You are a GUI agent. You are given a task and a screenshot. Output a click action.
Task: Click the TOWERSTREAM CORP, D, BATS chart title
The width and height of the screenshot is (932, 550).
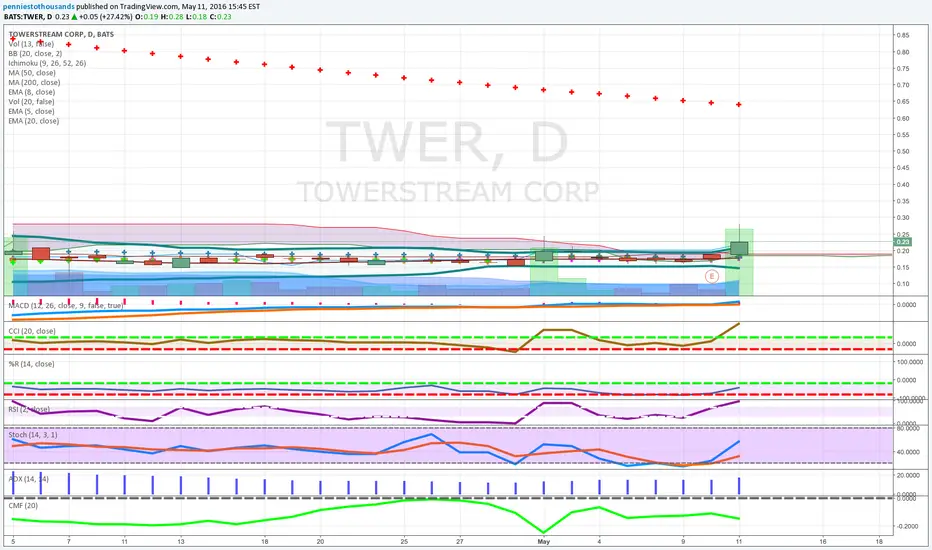pyautogui.click(x=61, y=34)
